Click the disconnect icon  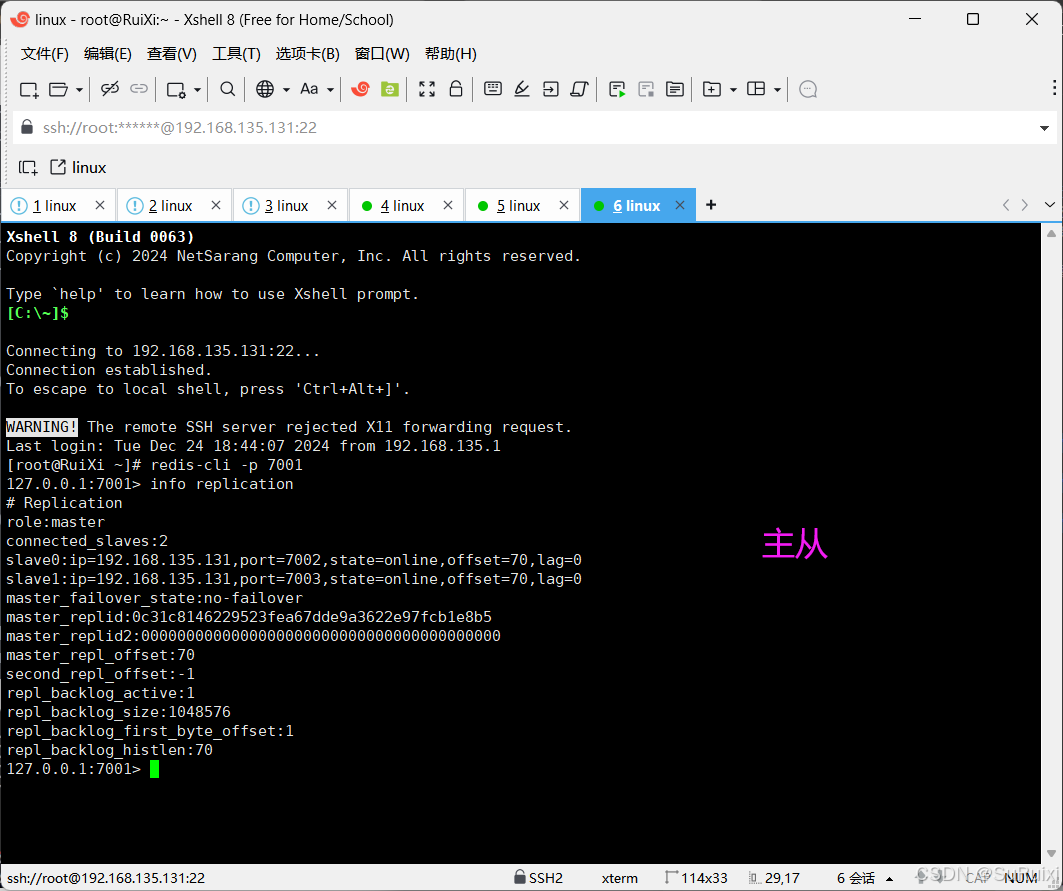pos(110,89)
